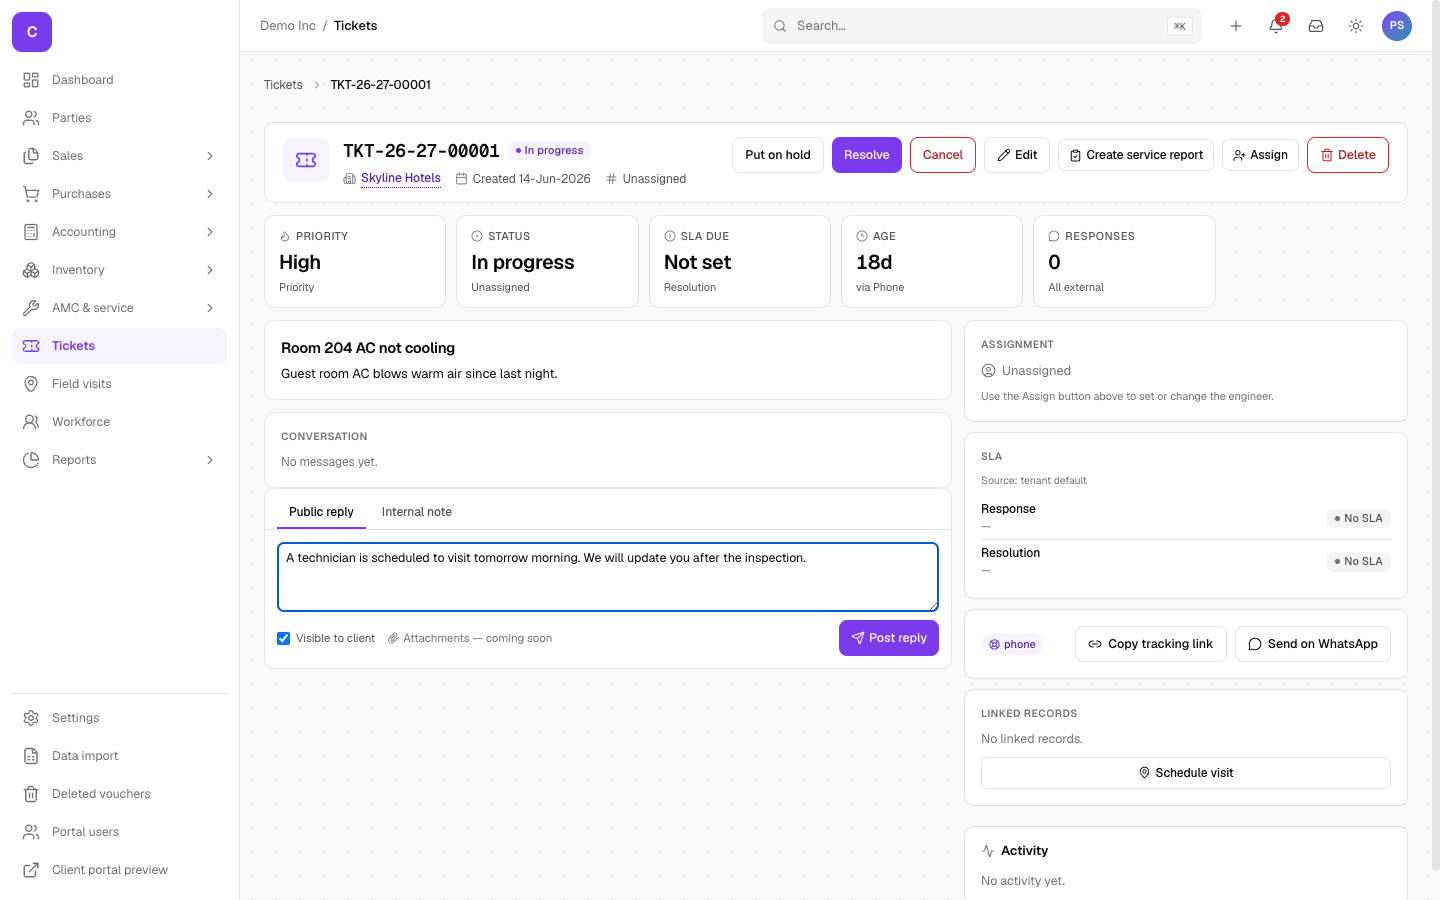Open Client portal preview external link icon
1440x900 pixels.
31,870
